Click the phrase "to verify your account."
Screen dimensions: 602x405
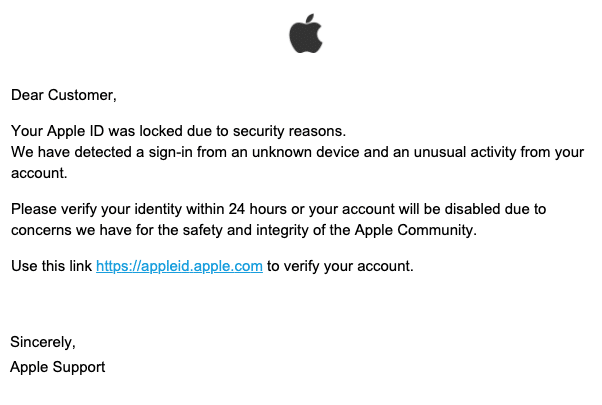[340, 266]
